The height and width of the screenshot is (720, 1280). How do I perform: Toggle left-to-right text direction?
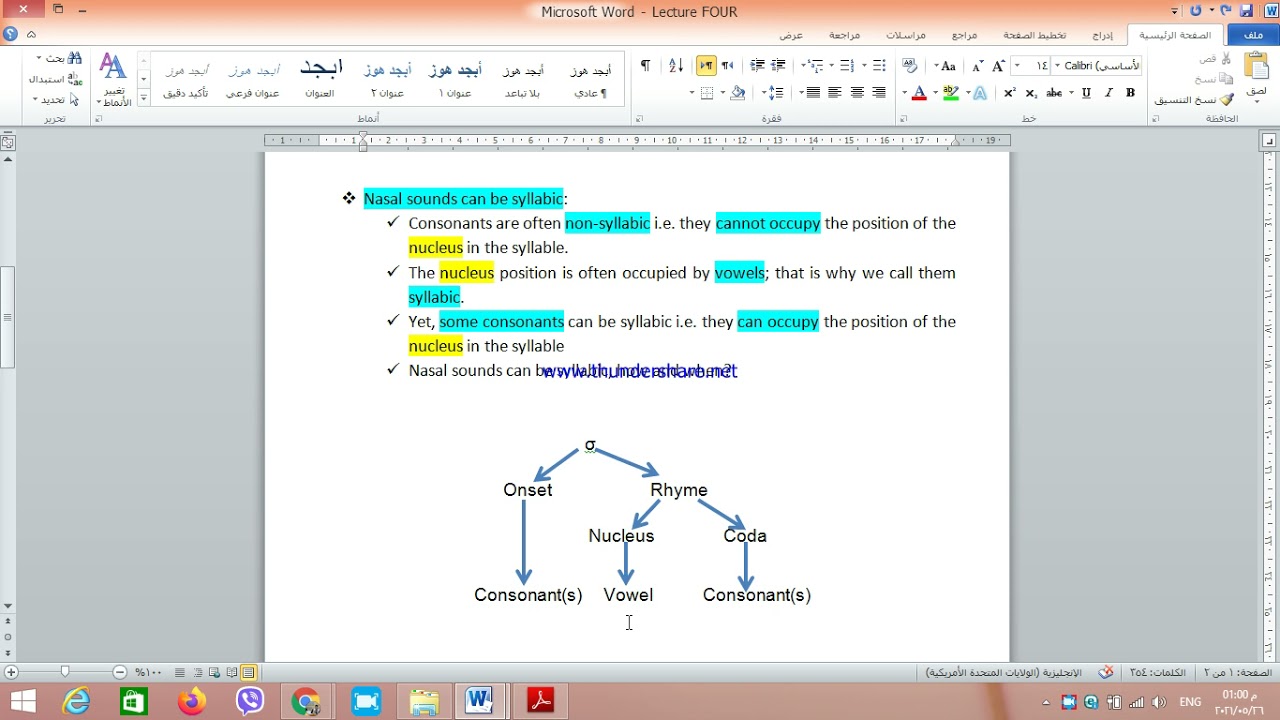[706, 66]
